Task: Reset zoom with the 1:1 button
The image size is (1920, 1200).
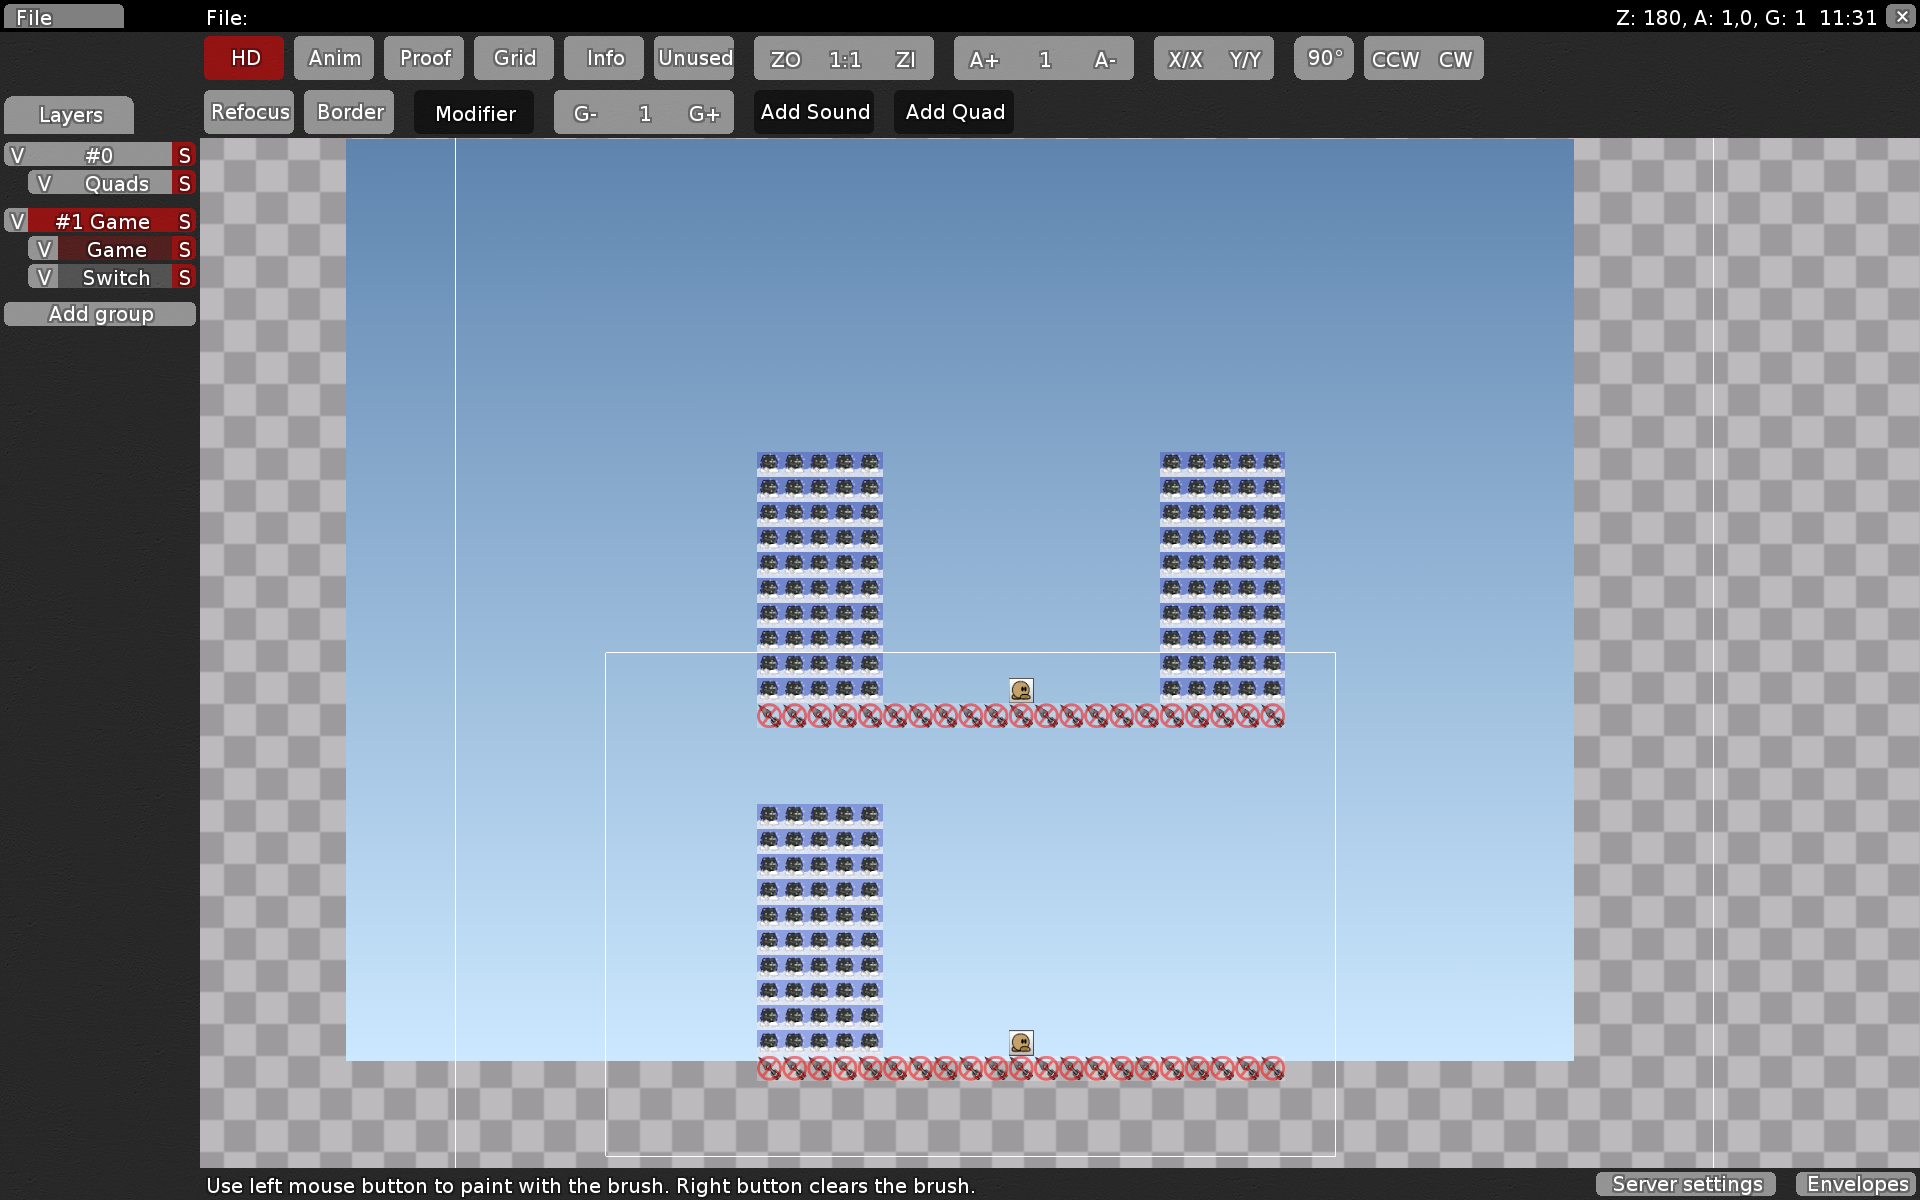Action: (845, 59)
